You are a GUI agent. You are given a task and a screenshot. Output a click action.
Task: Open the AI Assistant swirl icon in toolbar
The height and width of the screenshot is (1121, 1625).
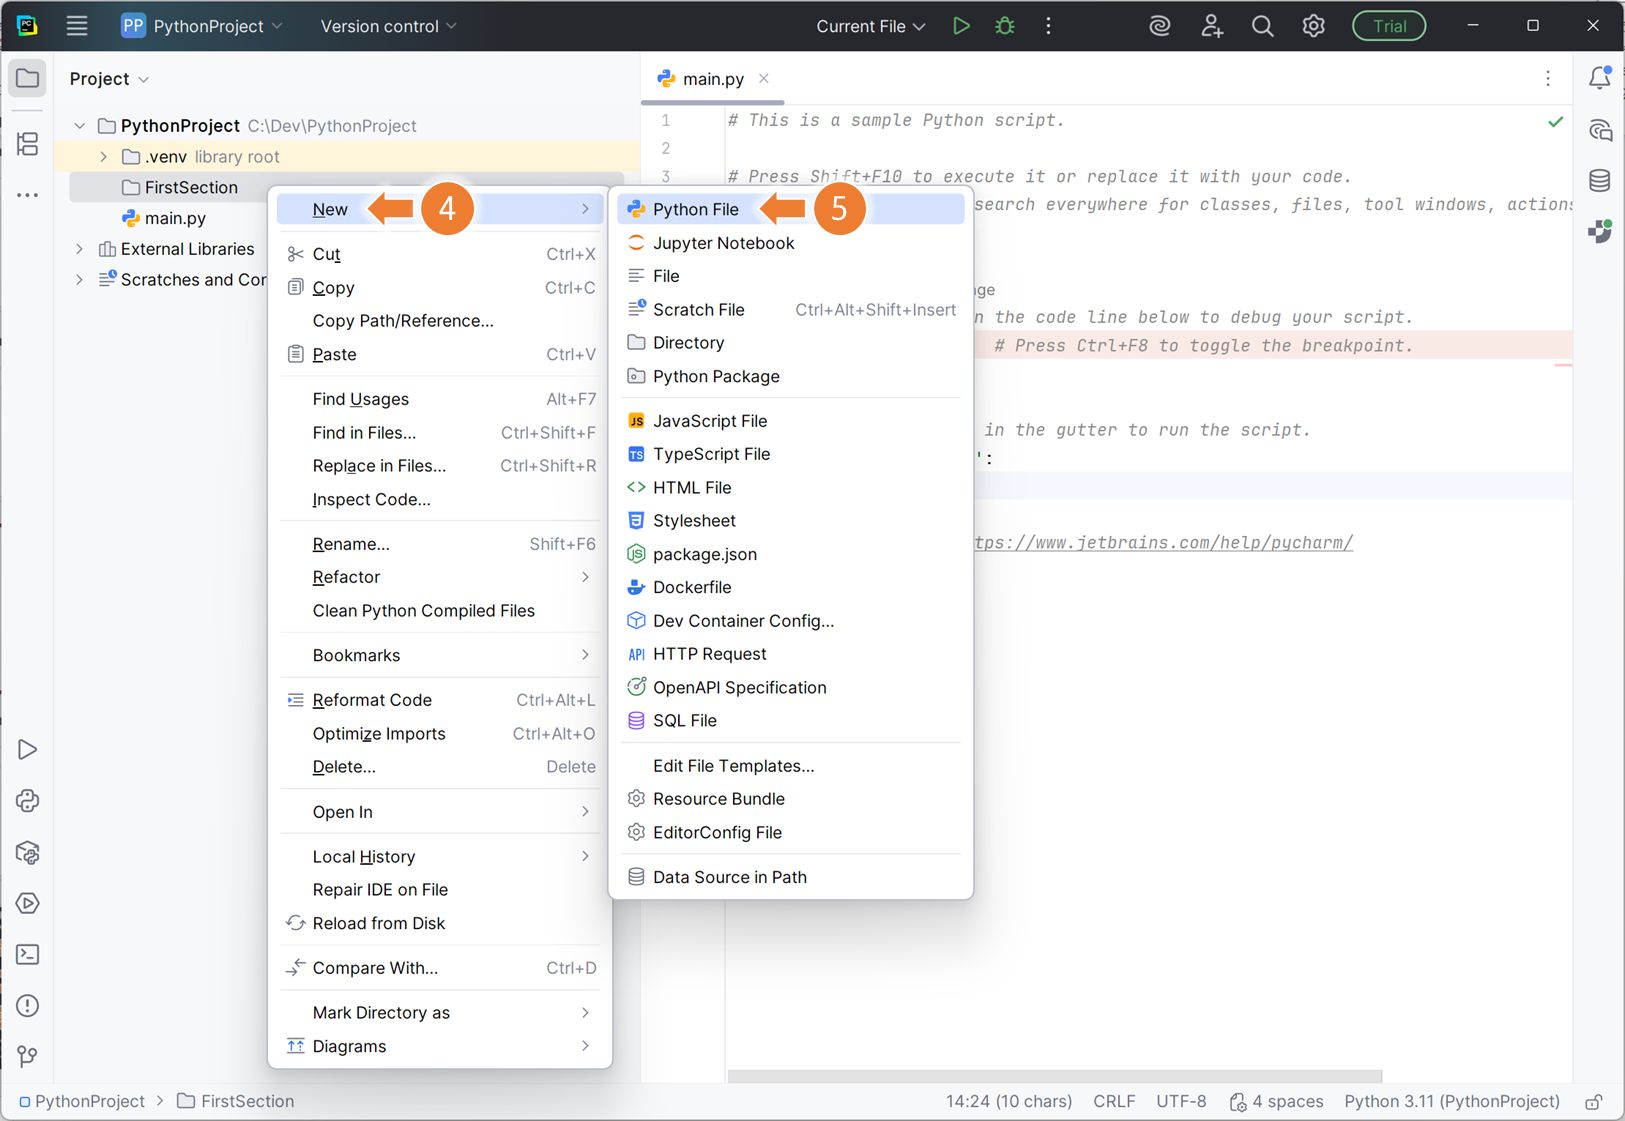(x=1160, y=26)
